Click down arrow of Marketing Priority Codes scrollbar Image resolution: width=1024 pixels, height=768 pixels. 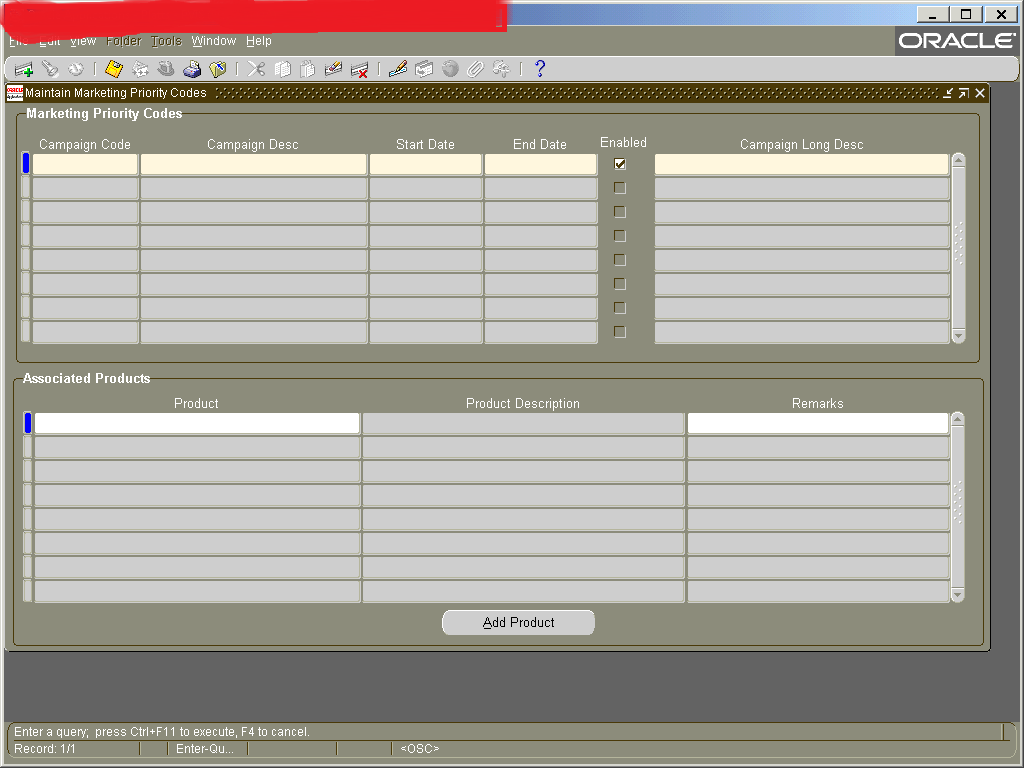[959, 337]
